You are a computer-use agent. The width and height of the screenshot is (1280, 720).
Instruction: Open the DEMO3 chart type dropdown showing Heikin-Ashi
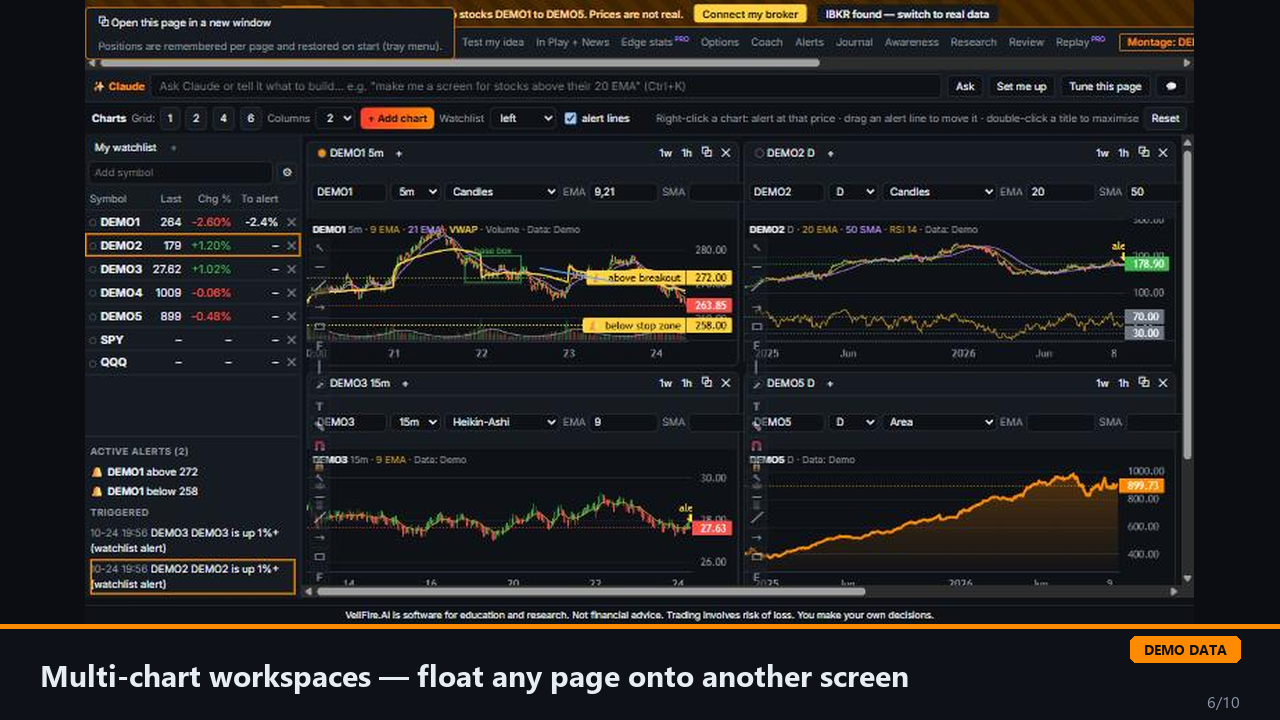(502, 422)
